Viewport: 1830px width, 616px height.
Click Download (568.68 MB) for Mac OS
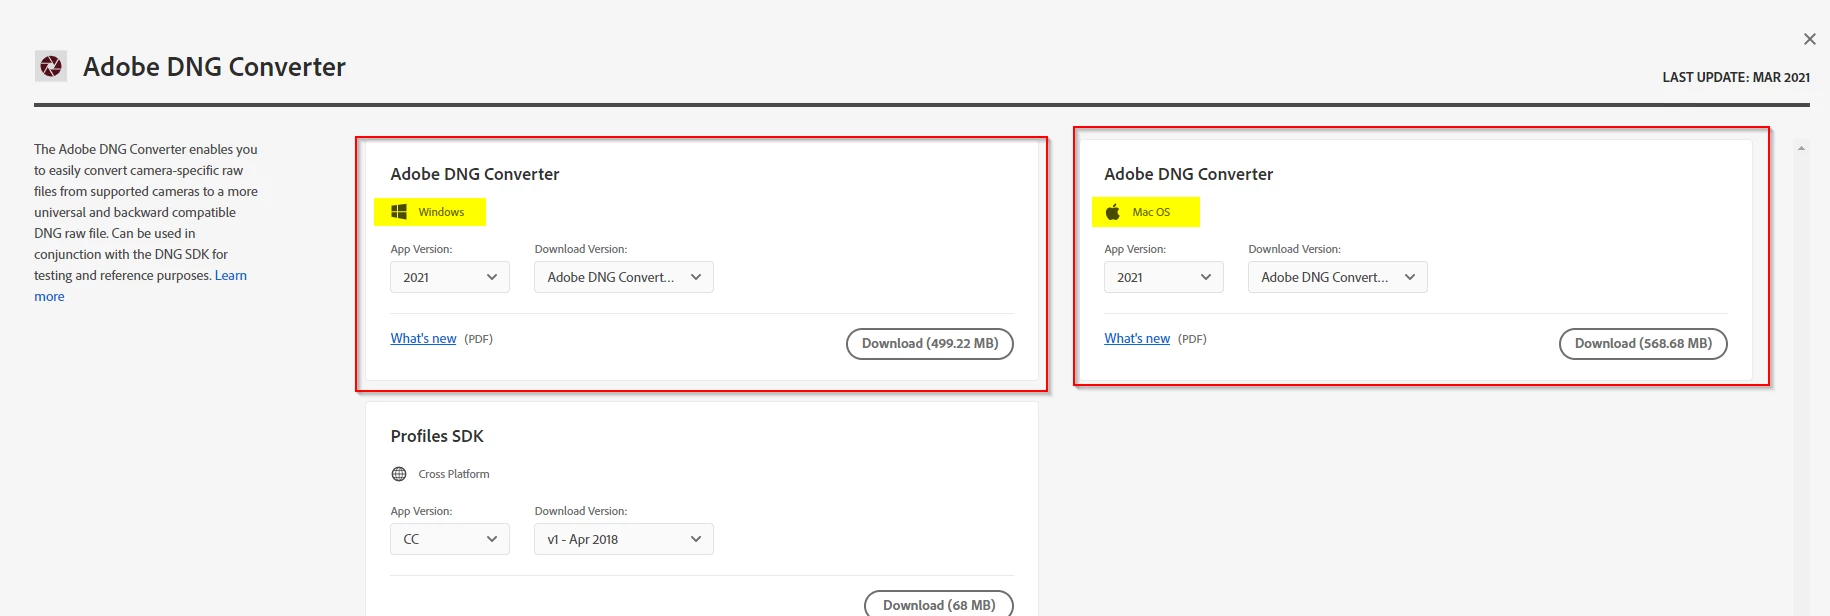(1643, 343)
